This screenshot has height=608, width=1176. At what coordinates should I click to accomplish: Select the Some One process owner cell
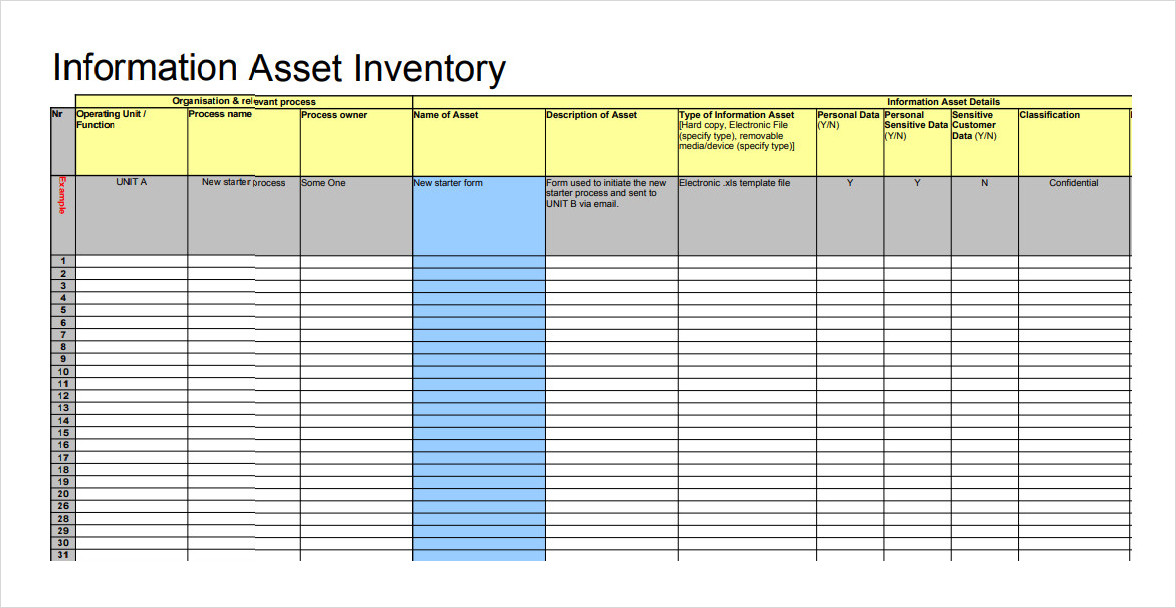point(324,183)
